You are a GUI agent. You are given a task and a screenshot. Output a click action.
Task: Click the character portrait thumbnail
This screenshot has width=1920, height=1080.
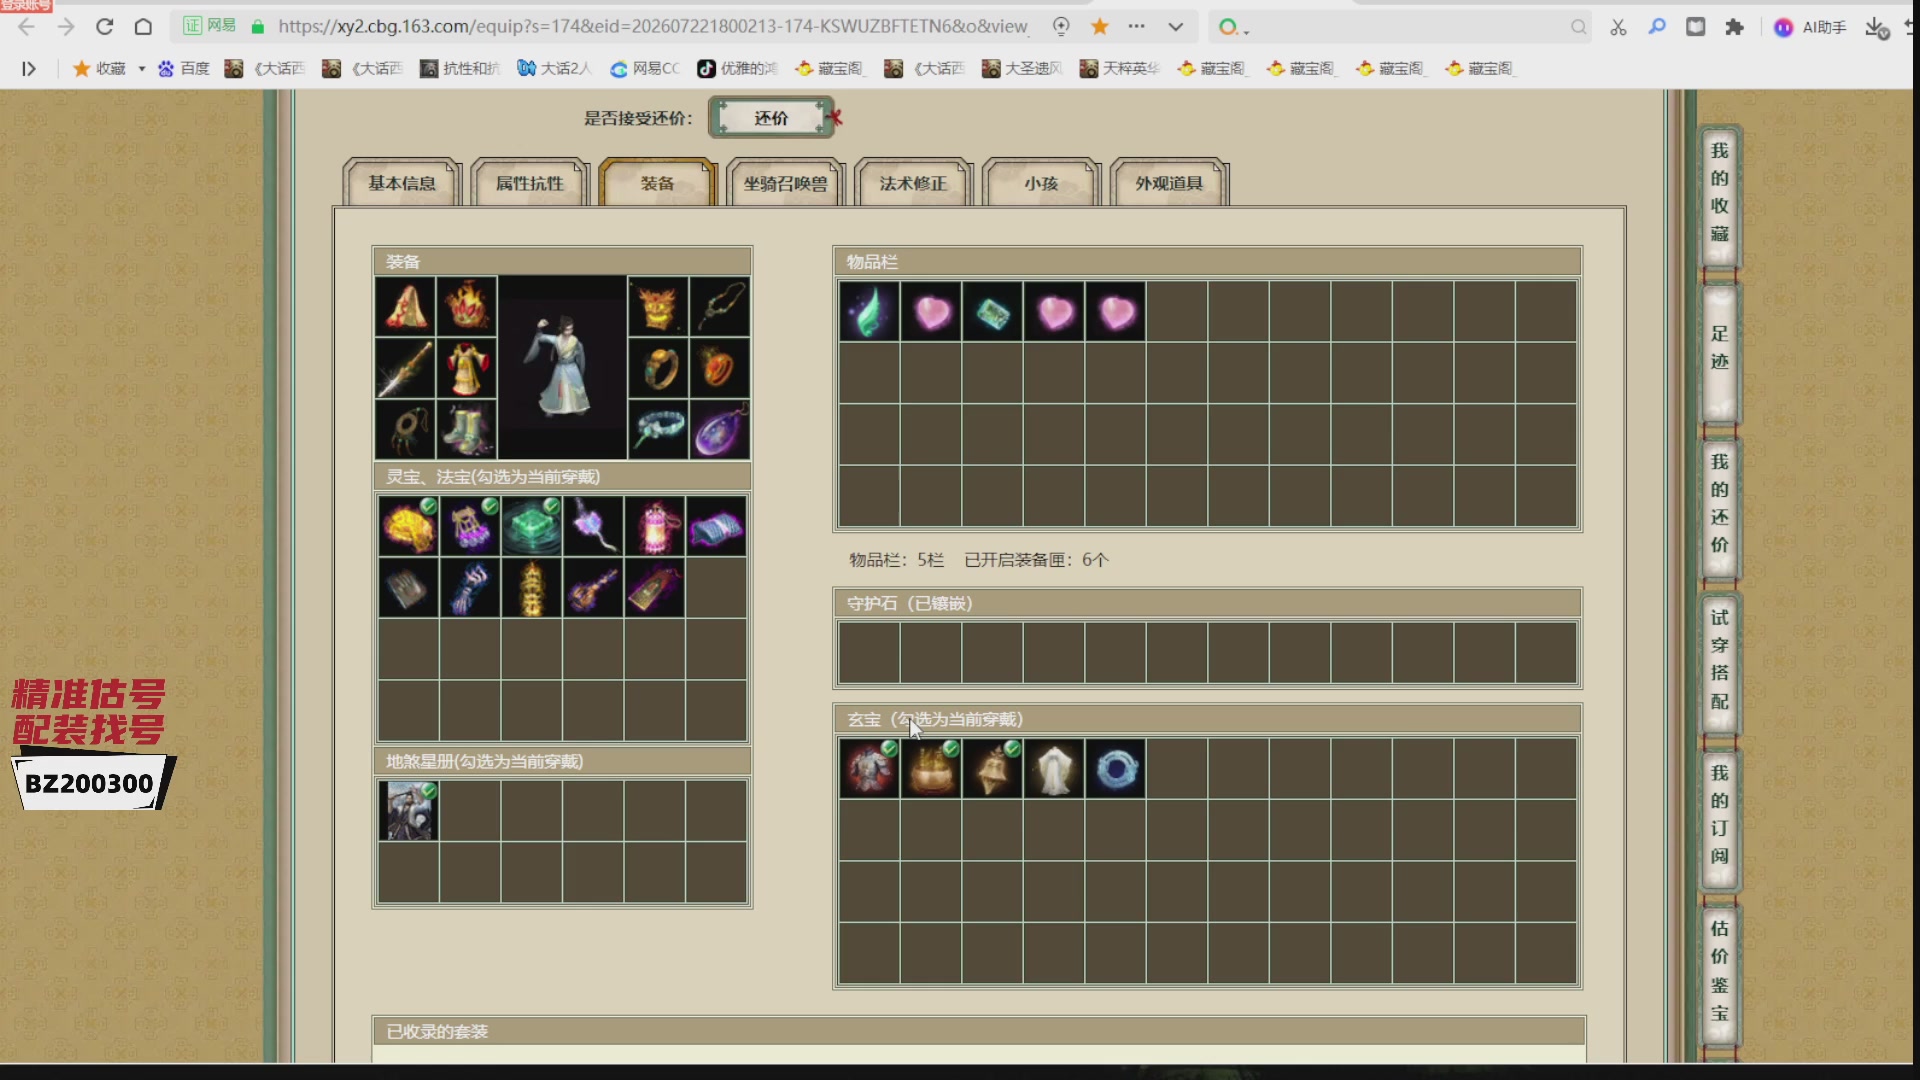pyautogui.click(x=563, y=367)
